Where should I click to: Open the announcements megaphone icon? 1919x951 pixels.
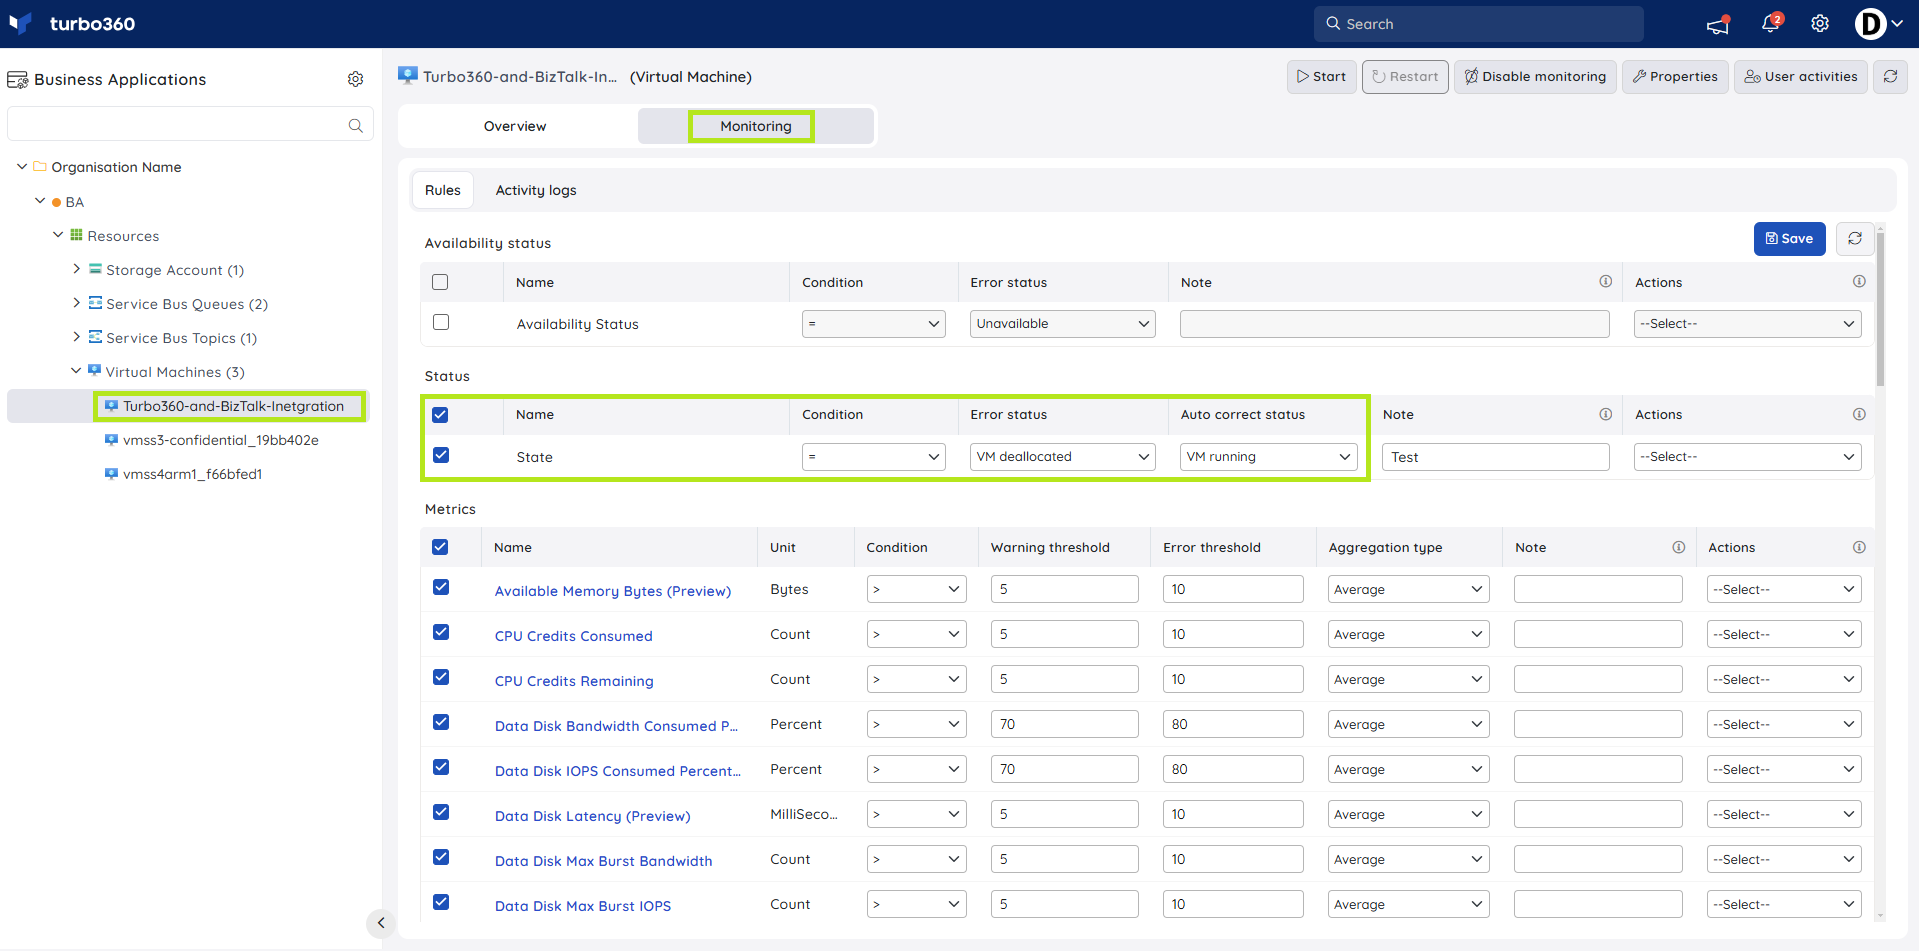[x=1718, y=24]
